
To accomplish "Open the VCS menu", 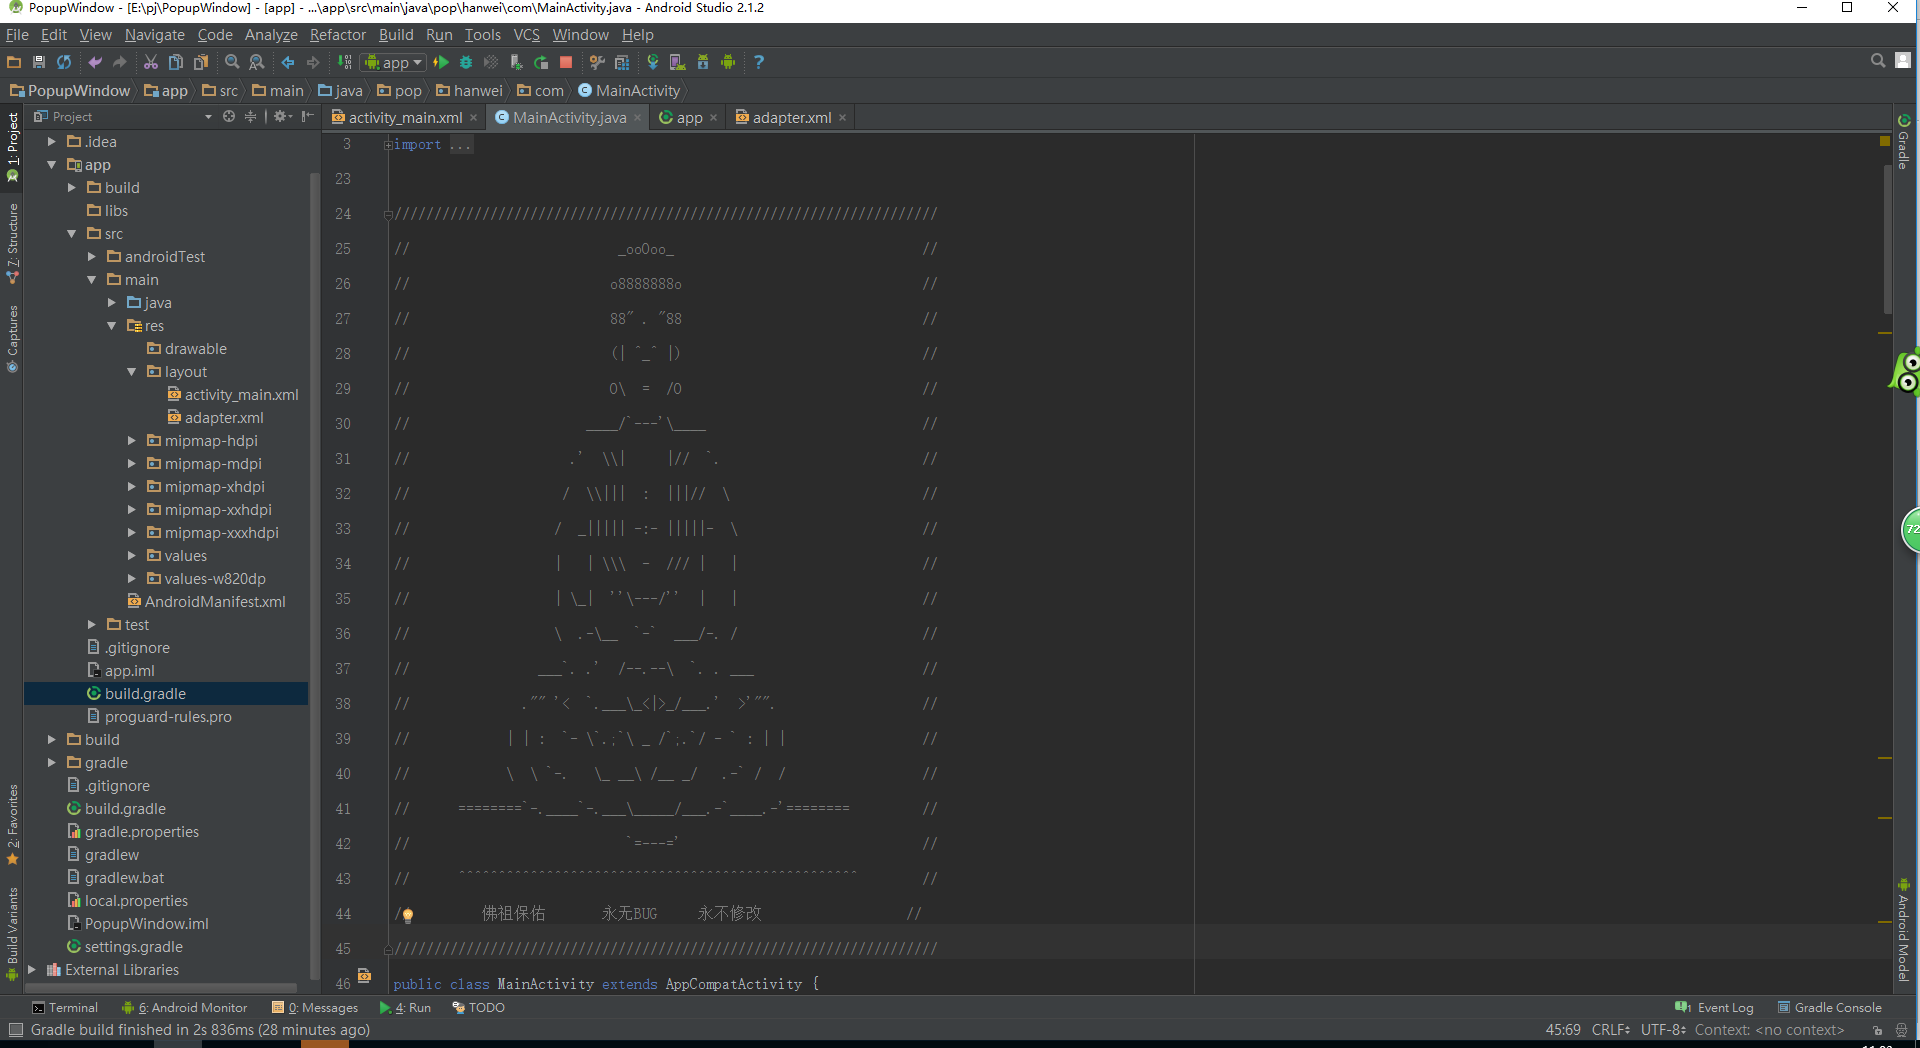I will point(527,35).
